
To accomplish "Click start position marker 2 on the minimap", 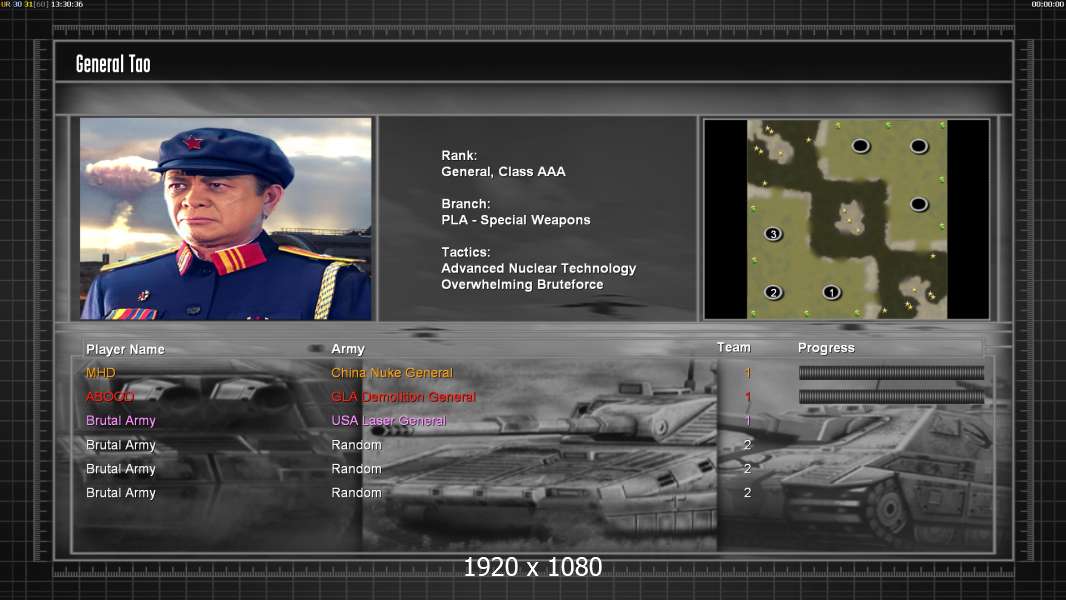I will pos(773,292).
